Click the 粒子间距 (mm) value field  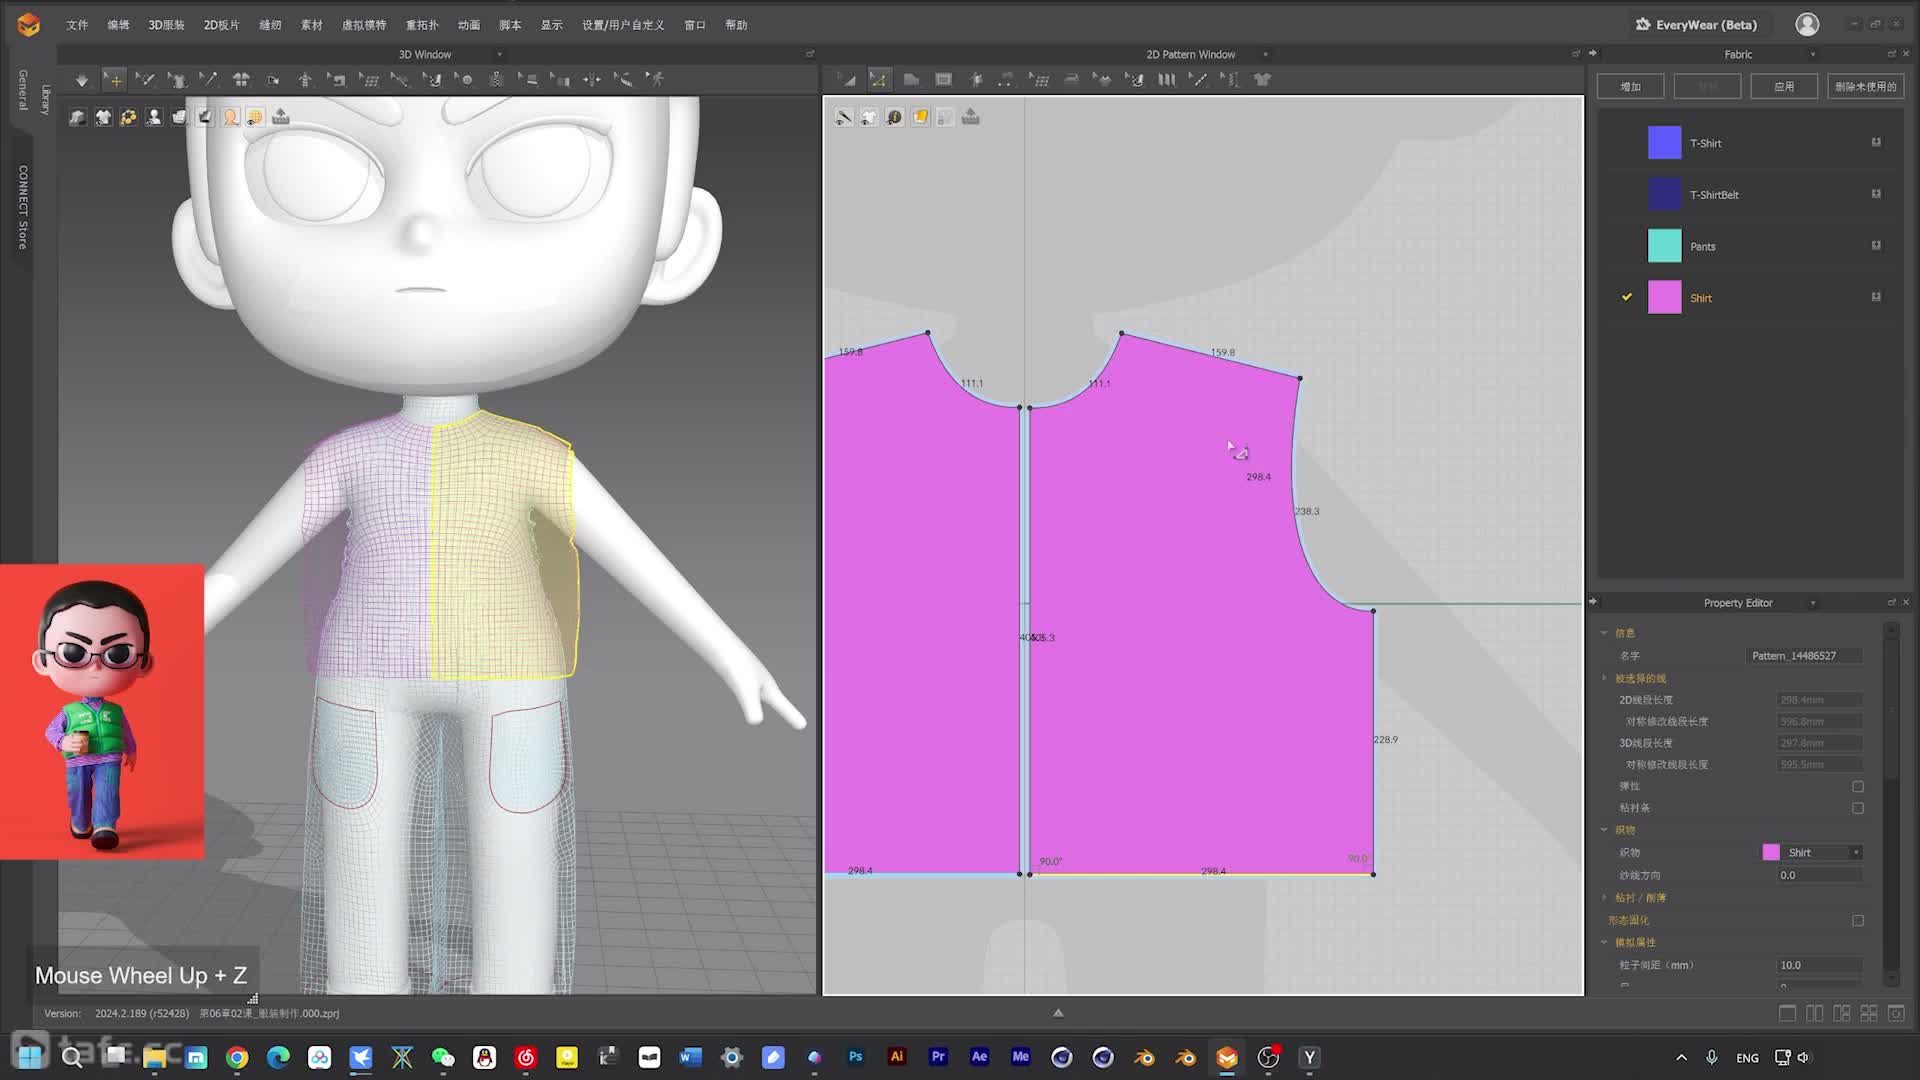(1820, 966)
